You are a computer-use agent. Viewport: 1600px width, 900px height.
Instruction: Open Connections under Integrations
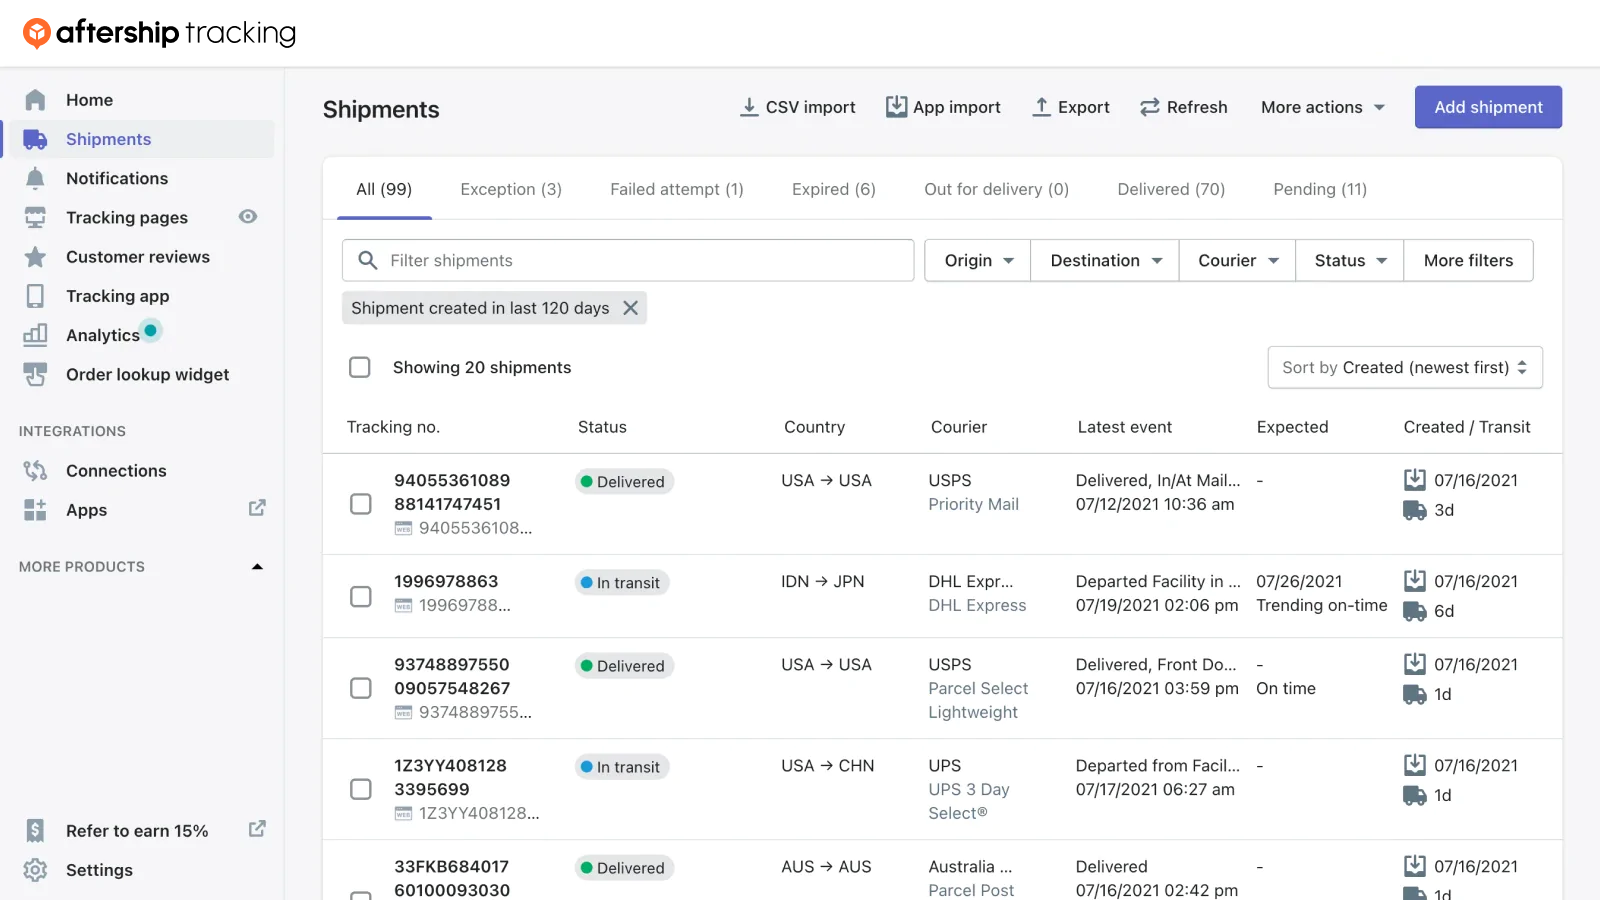pos(115,470)
